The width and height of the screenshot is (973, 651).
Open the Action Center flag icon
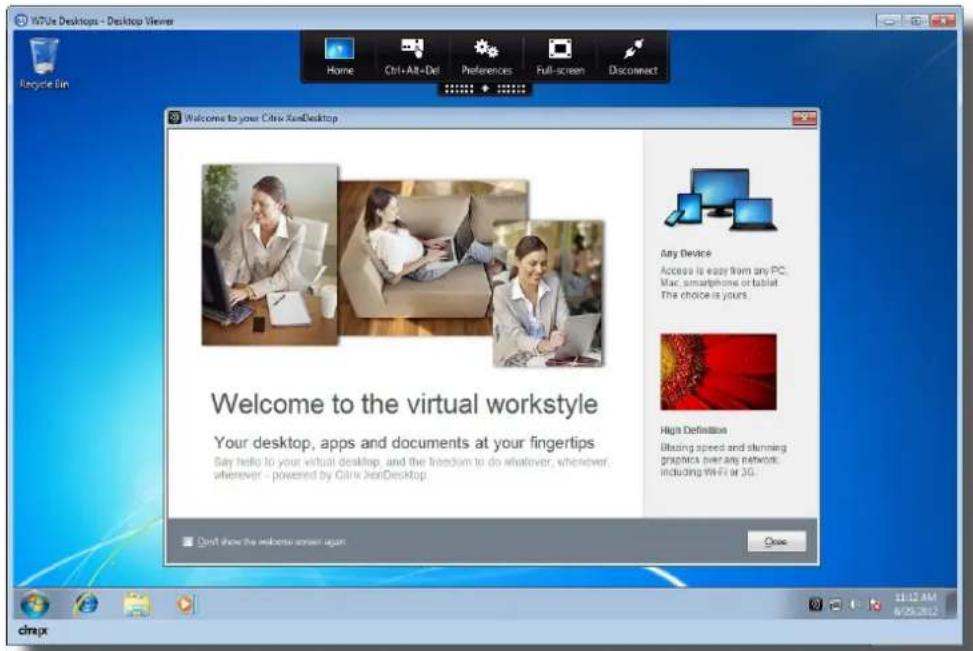(874, 604)
